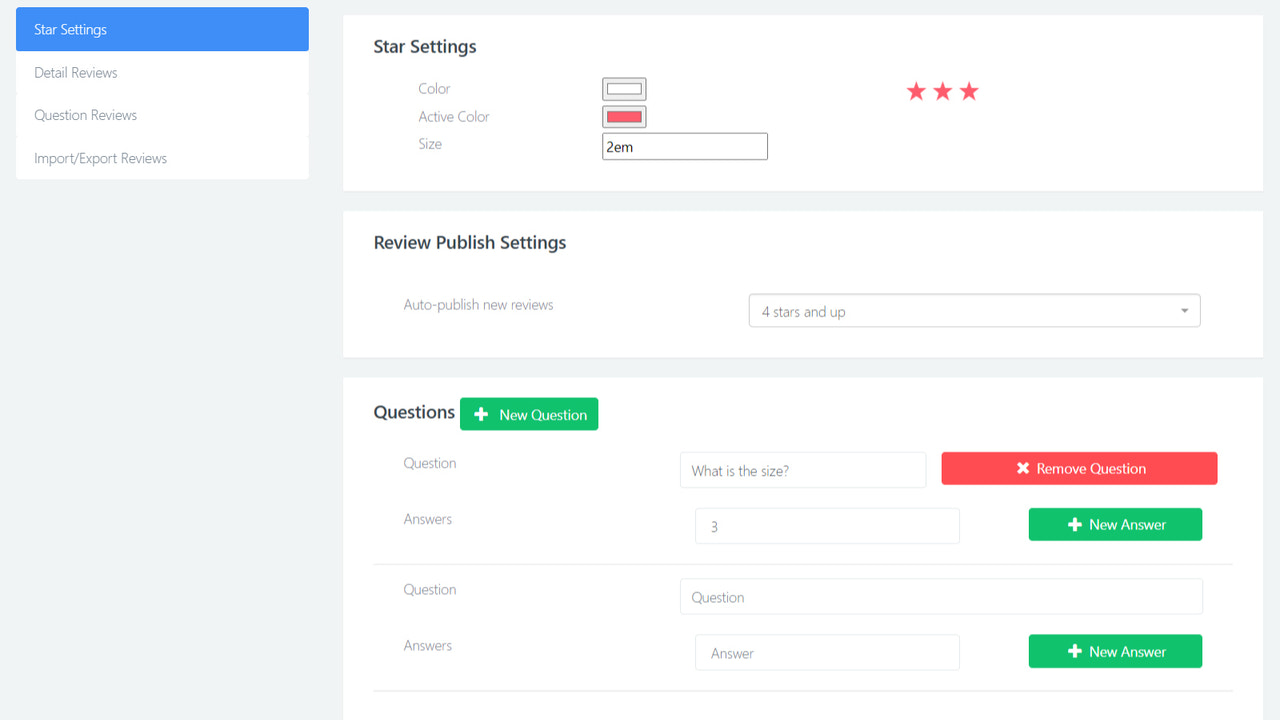Open the auto-publish new reviews dropdown

974,310
